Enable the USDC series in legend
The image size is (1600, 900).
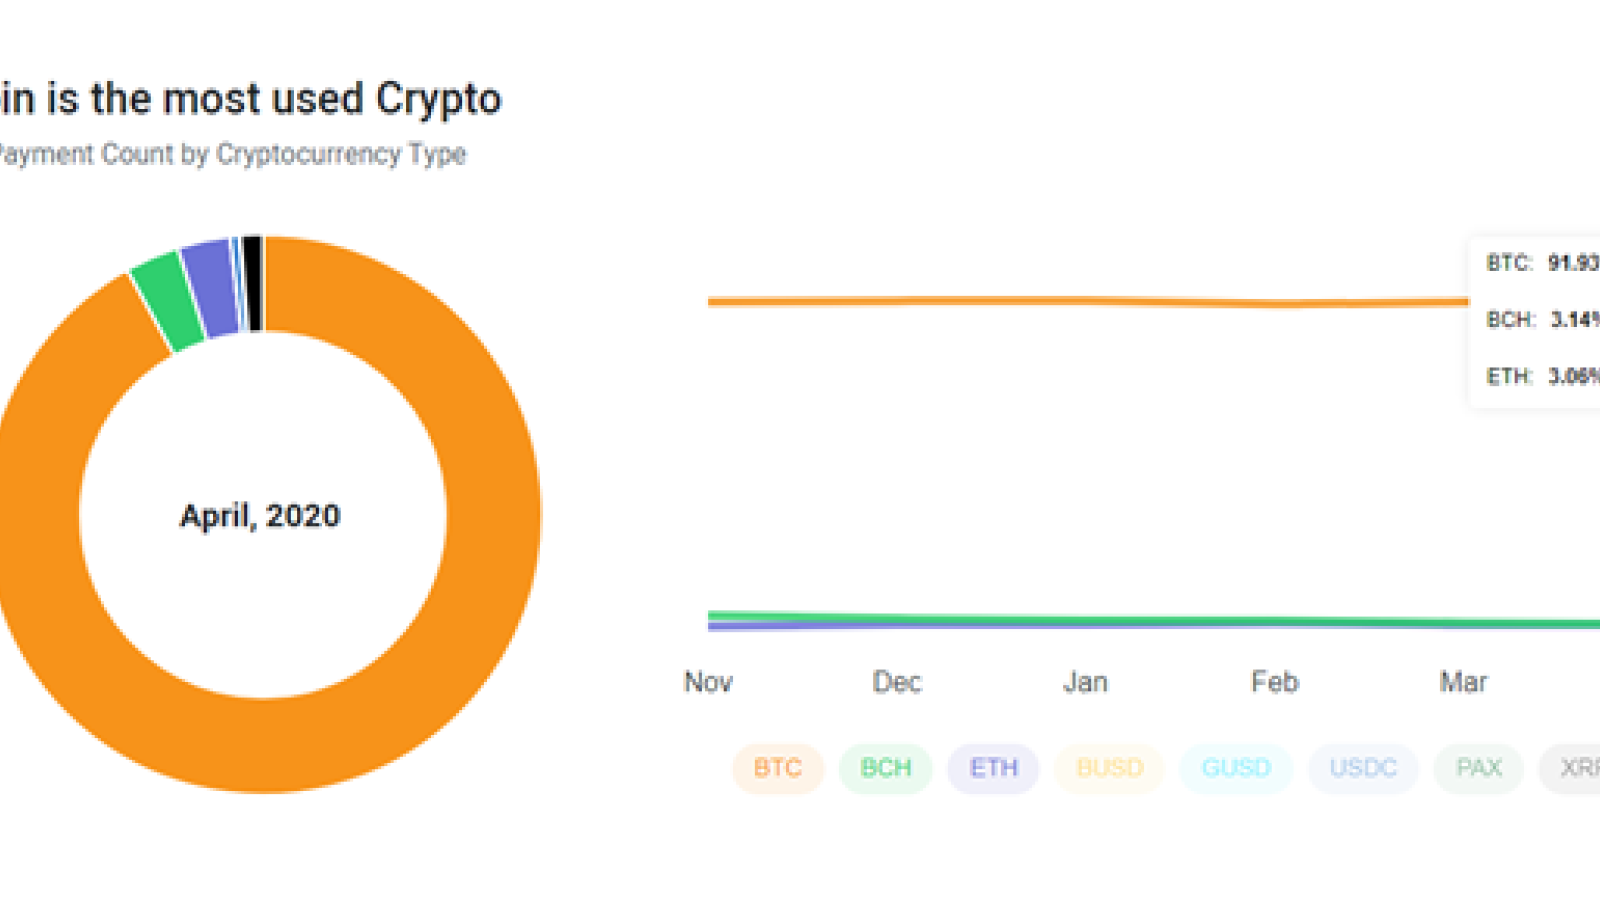click(1363, 768)
